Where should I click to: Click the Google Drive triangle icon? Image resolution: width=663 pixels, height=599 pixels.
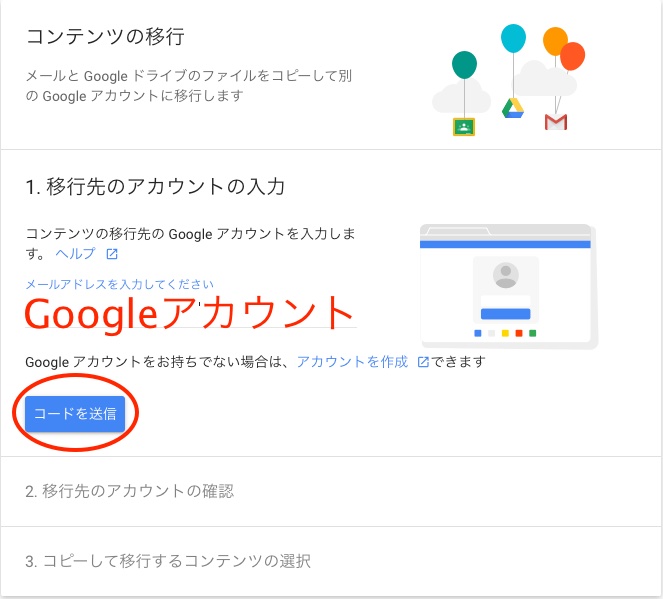(x=513, y=108)
